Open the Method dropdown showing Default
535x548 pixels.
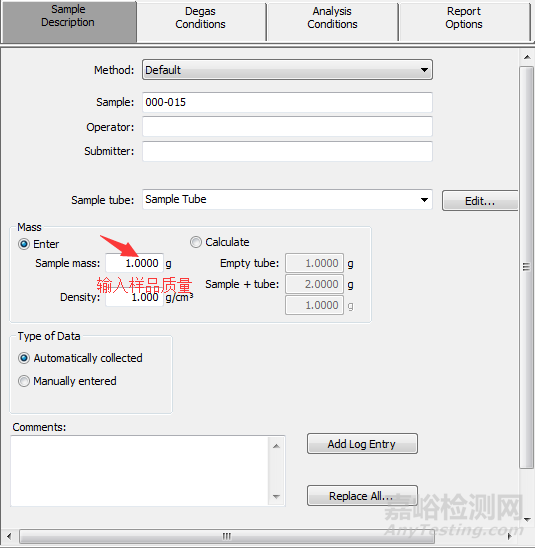(287, 70)
